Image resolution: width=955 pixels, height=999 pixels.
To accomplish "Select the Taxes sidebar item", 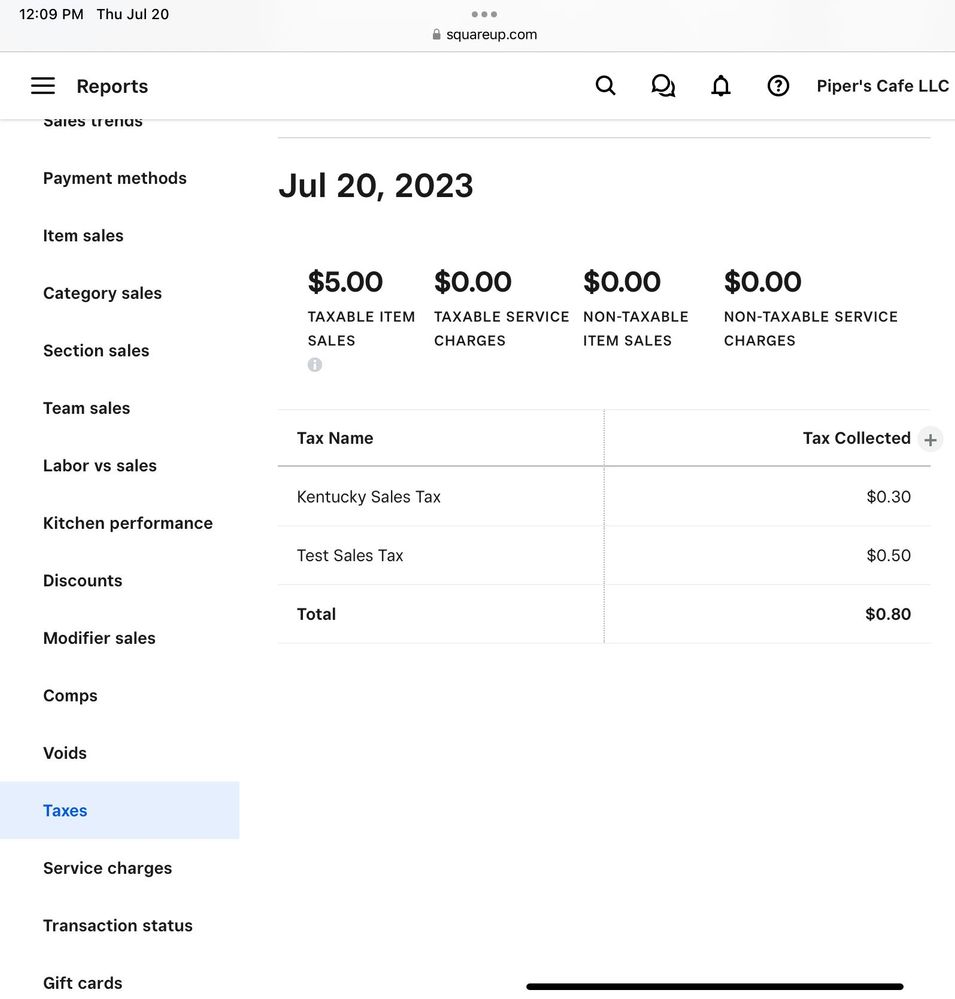I will point(65,811).
